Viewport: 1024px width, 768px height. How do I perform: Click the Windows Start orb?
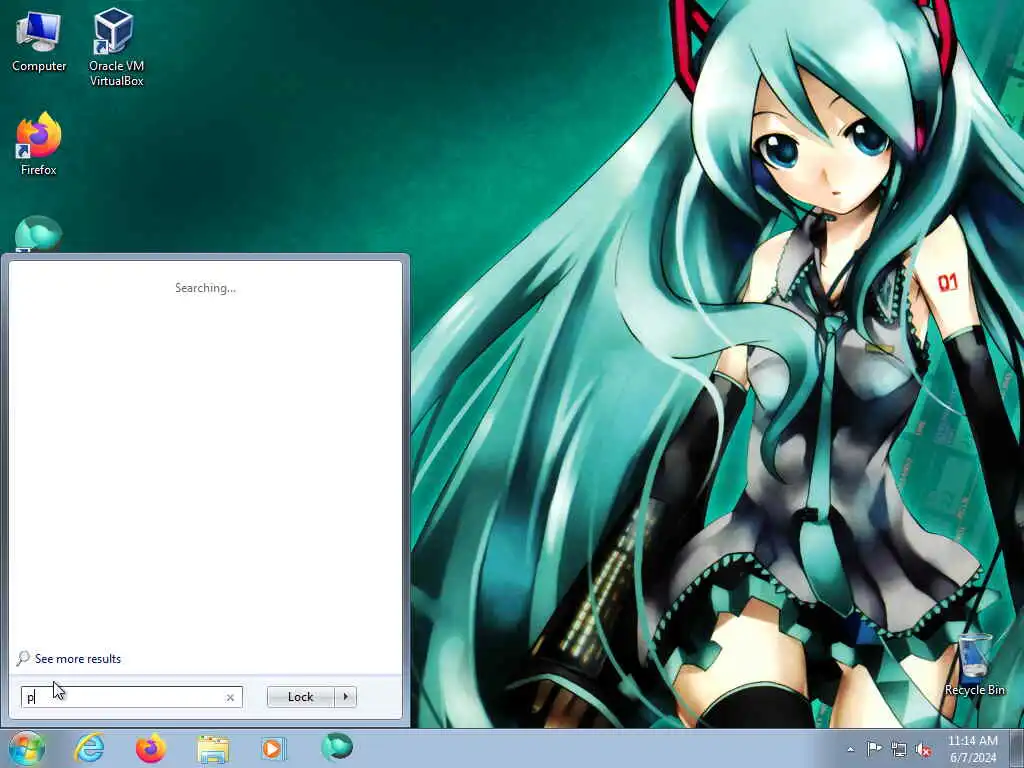coord(26,748)
